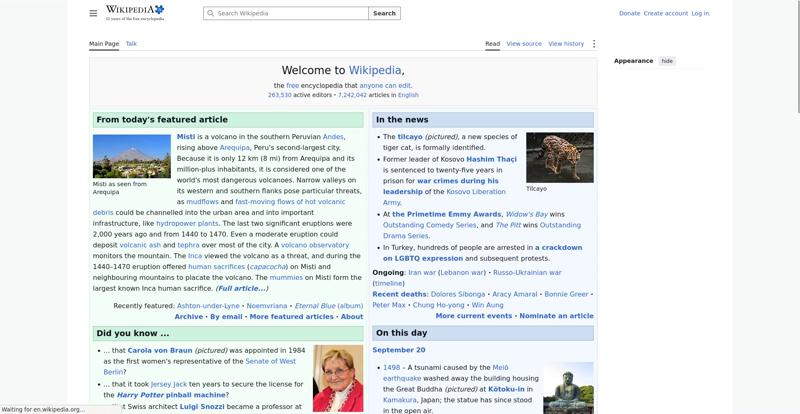Screen dimensions: 800x414
Task: Click the Search button
Action: pos(384,13)
